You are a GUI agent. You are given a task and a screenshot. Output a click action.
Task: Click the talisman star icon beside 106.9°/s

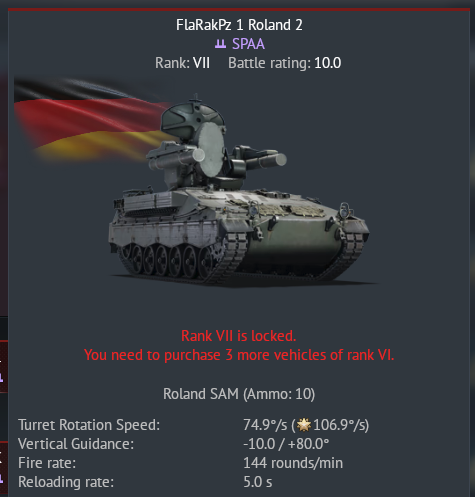(x=304, y=425)
